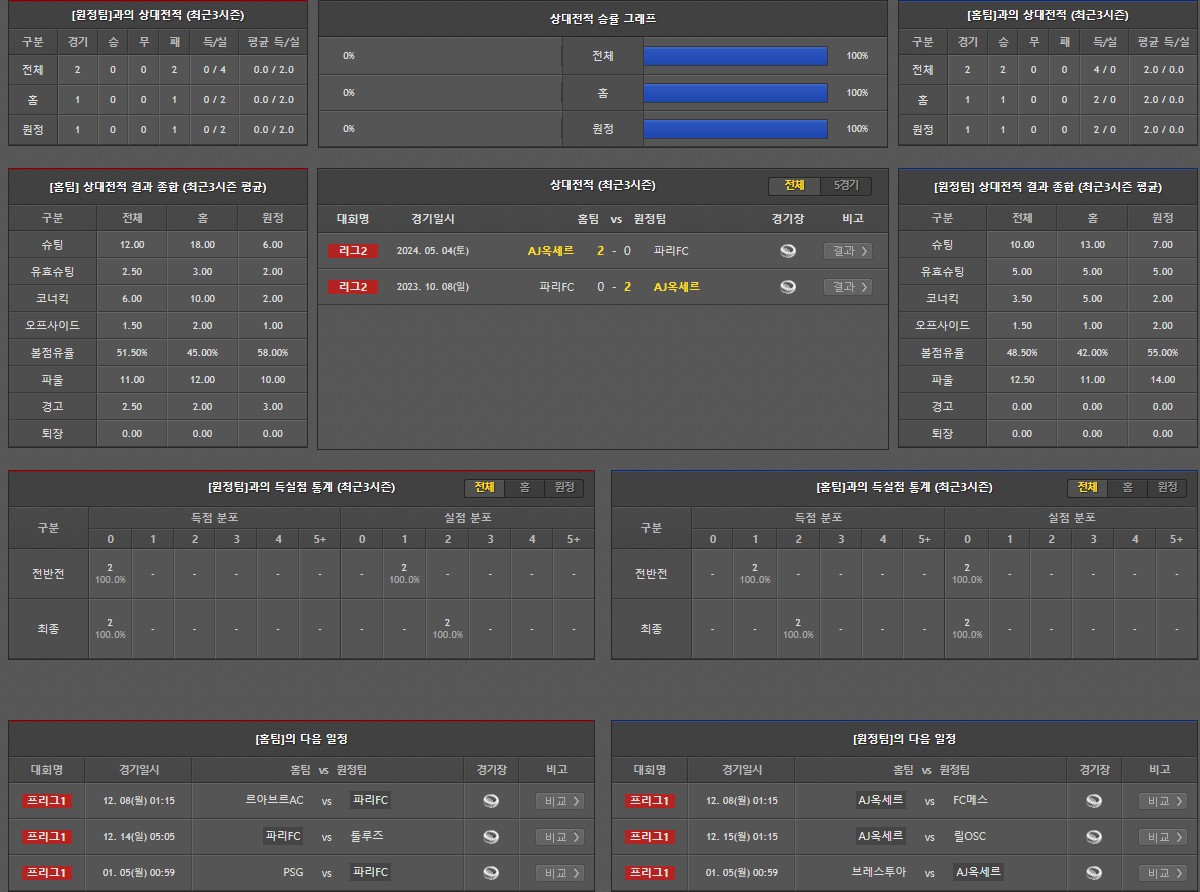Select stadium icon in PSG vs 파리FC row
The width and height of the screenshot is (1200, 892).
491,873
